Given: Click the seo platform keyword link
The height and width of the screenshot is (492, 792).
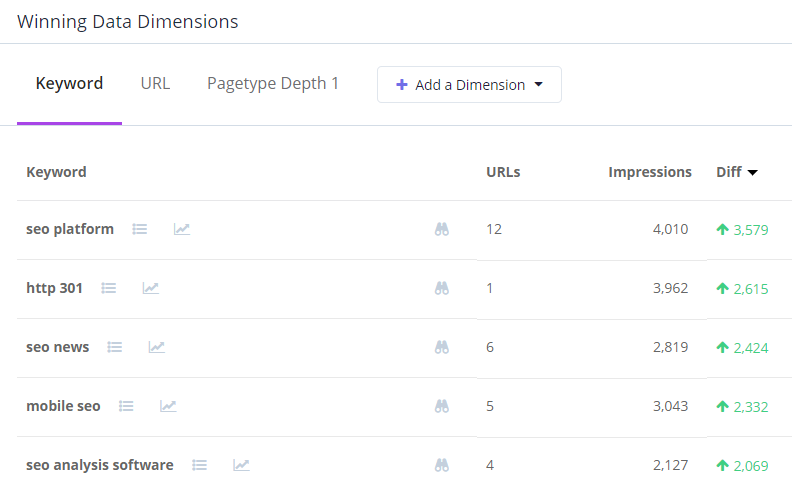Looking at the screenshot, I should 70,229.
